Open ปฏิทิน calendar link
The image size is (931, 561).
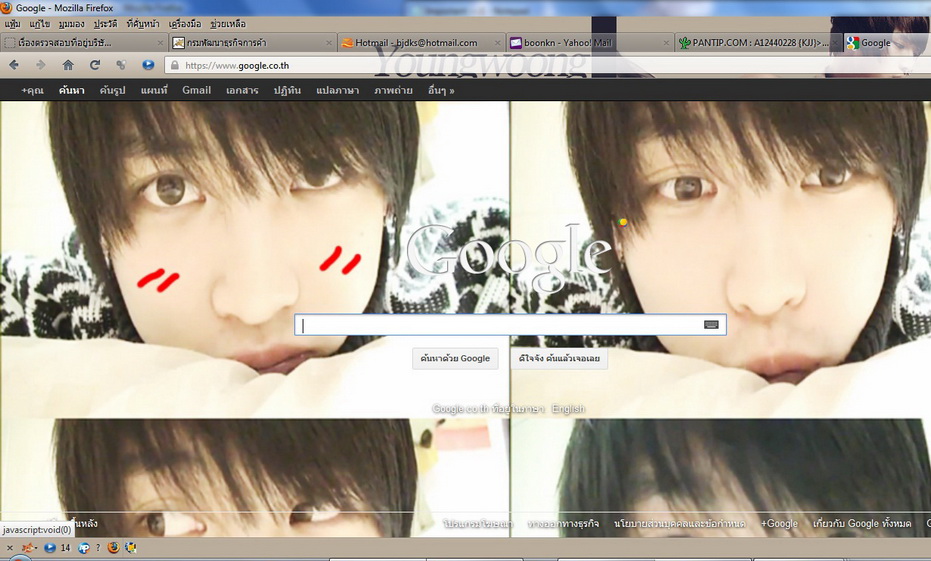(x=287, y=90)
